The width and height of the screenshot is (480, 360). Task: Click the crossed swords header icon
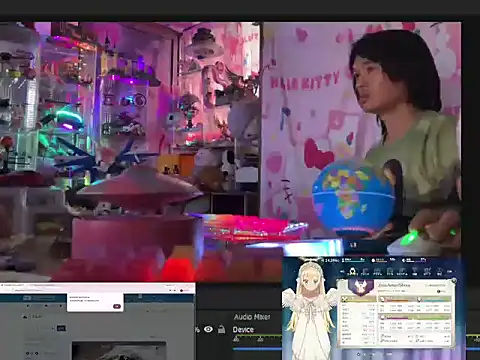pyautogui.click(x=345, y=299)
